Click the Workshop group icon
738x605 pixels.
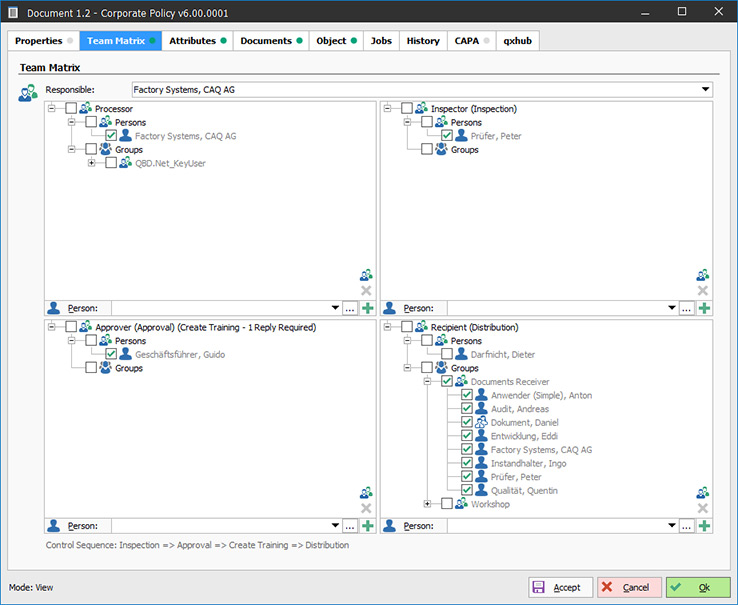[461, 504]
